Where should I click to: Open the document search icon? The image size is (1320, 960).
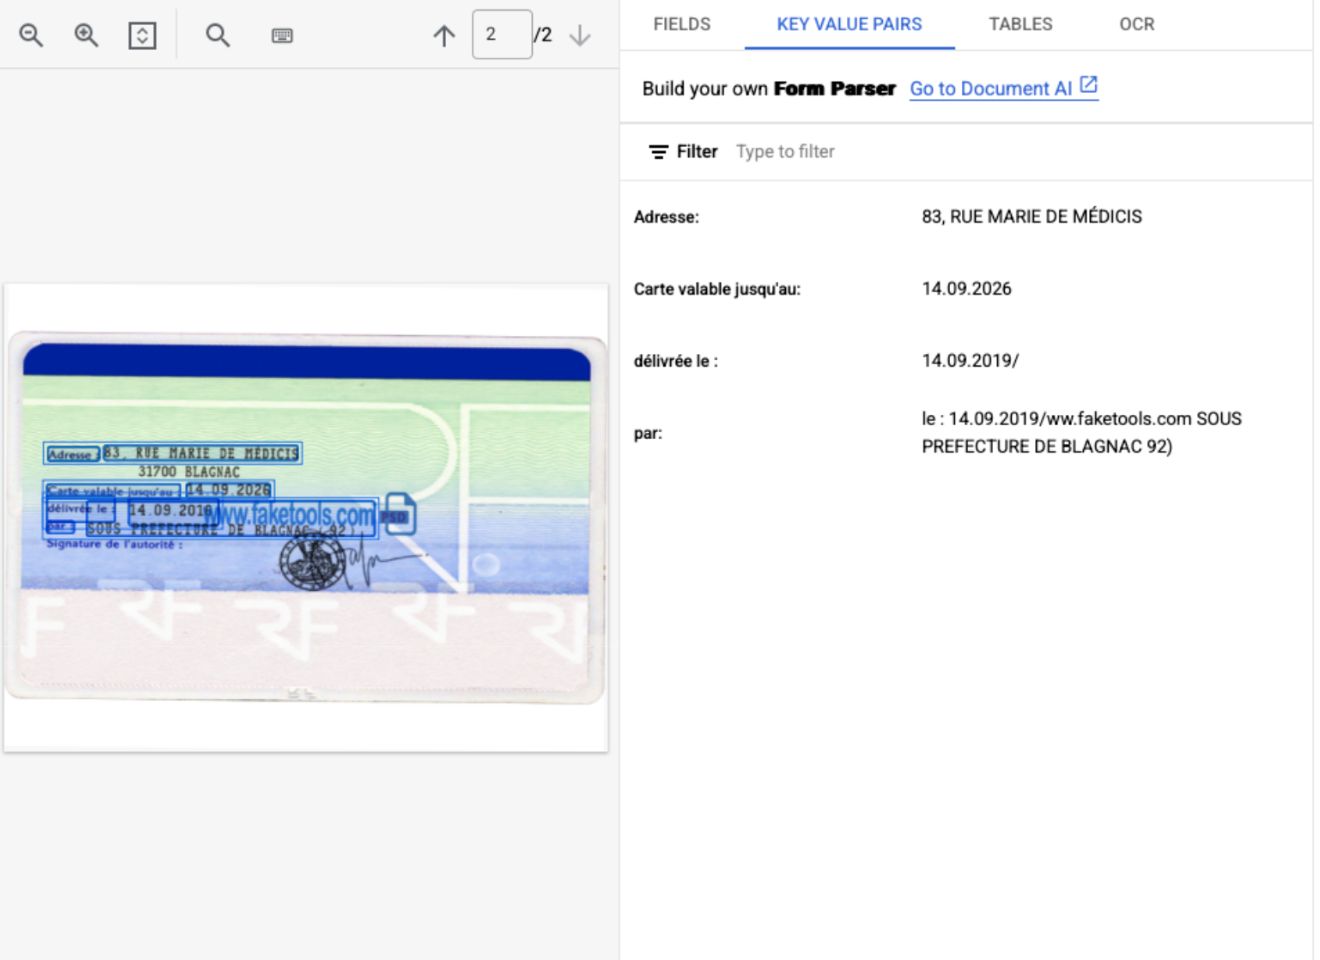point(217,36)
